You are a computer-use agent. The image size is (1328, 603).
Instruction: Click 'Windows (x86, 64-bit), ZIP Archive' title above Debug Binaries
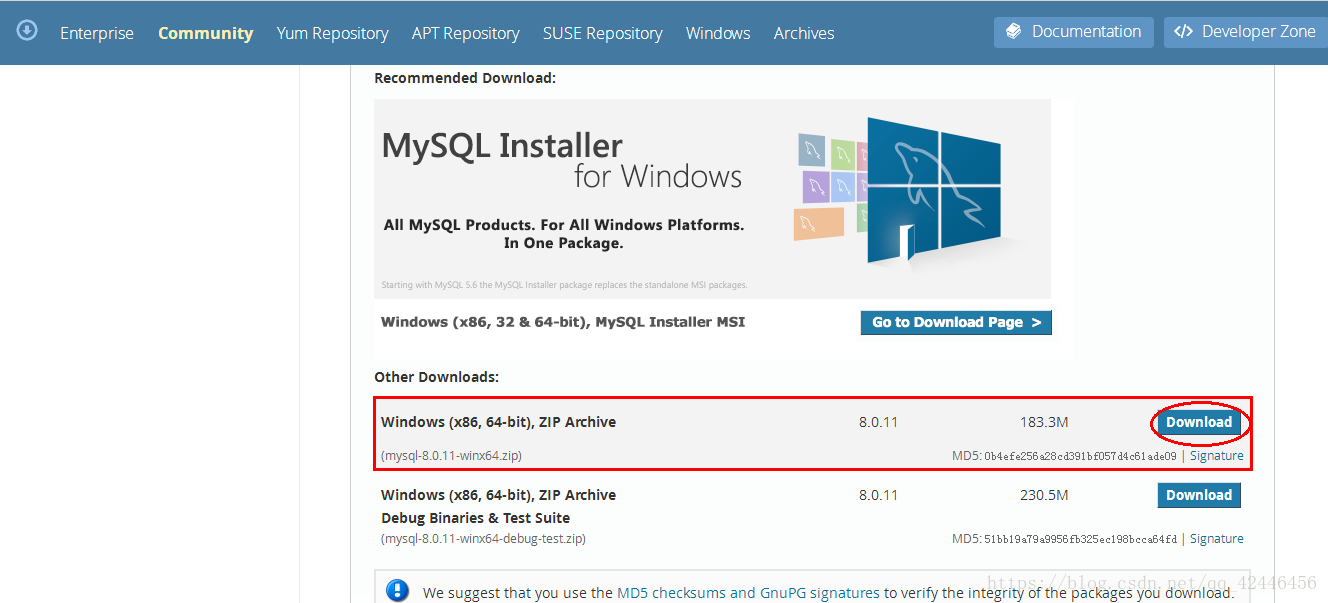tap(498, 495)
